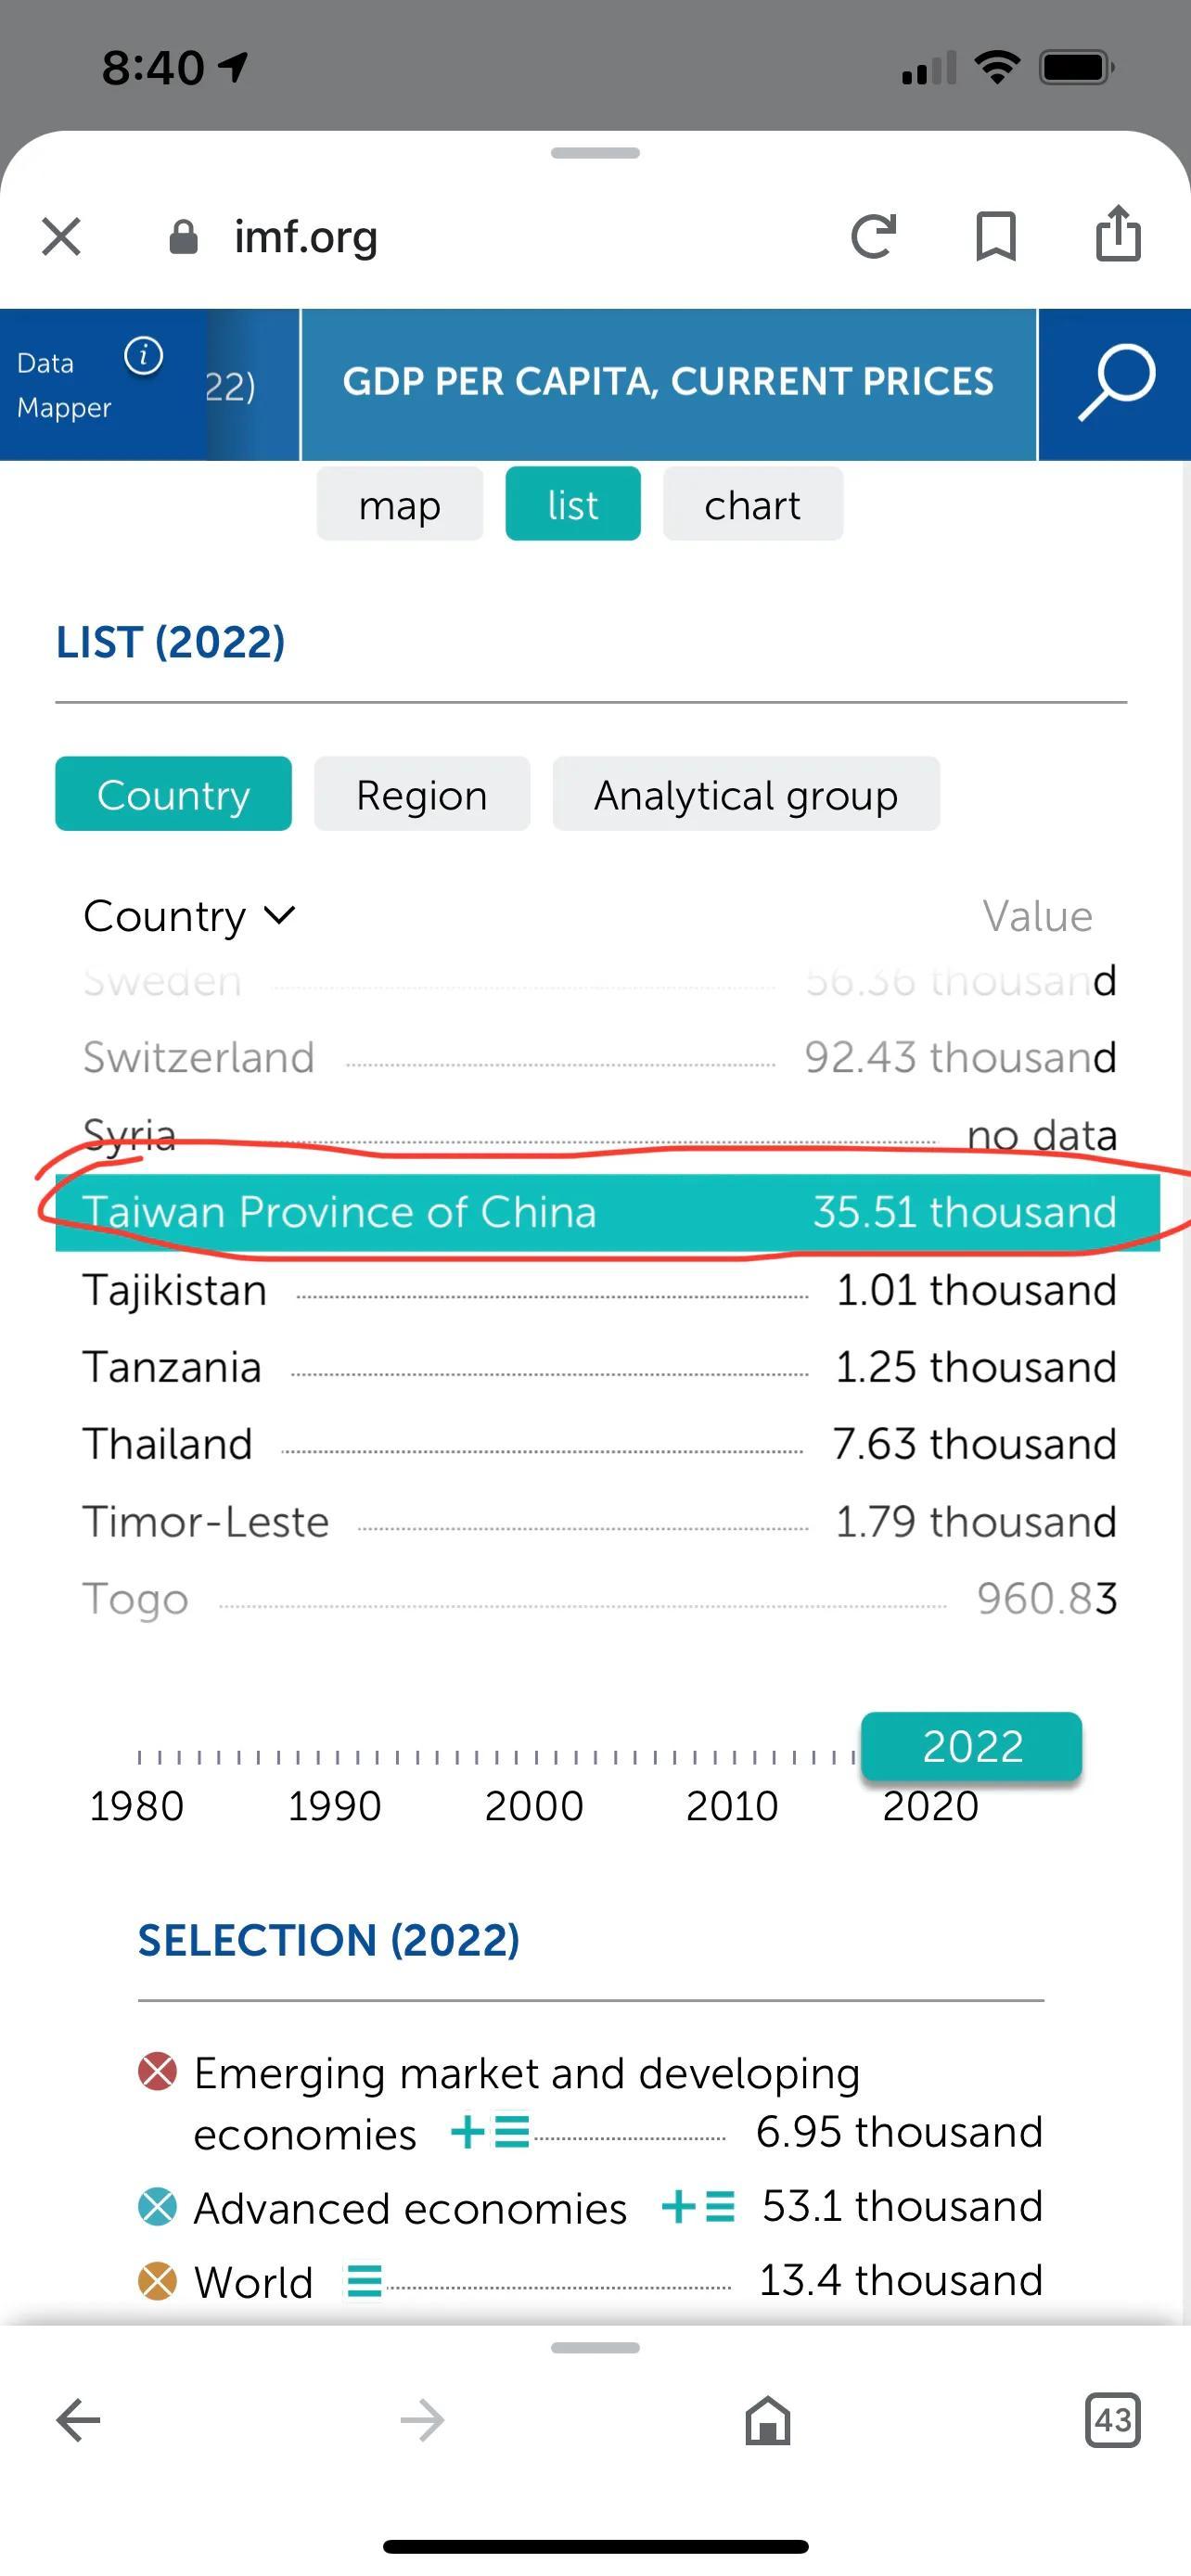Tap the Data Mapper info icon
The width and height of the screenshot is (1191, 2576).
pyautogui.click(x=144, y=355)
